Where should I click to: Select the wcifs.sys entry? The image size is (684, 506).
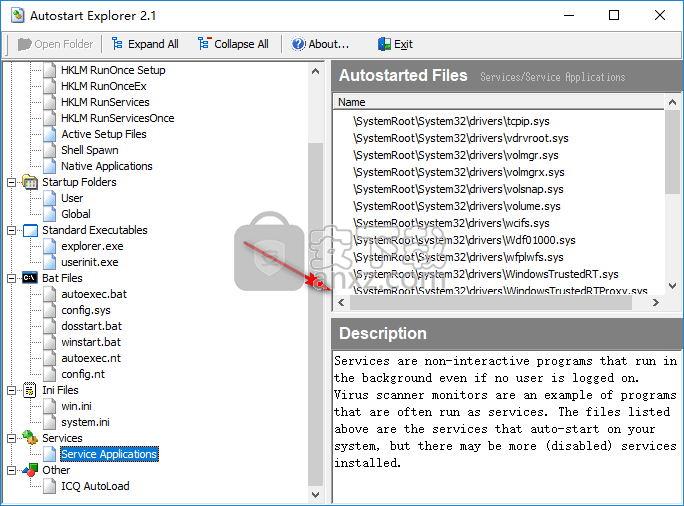pos(451,223)
